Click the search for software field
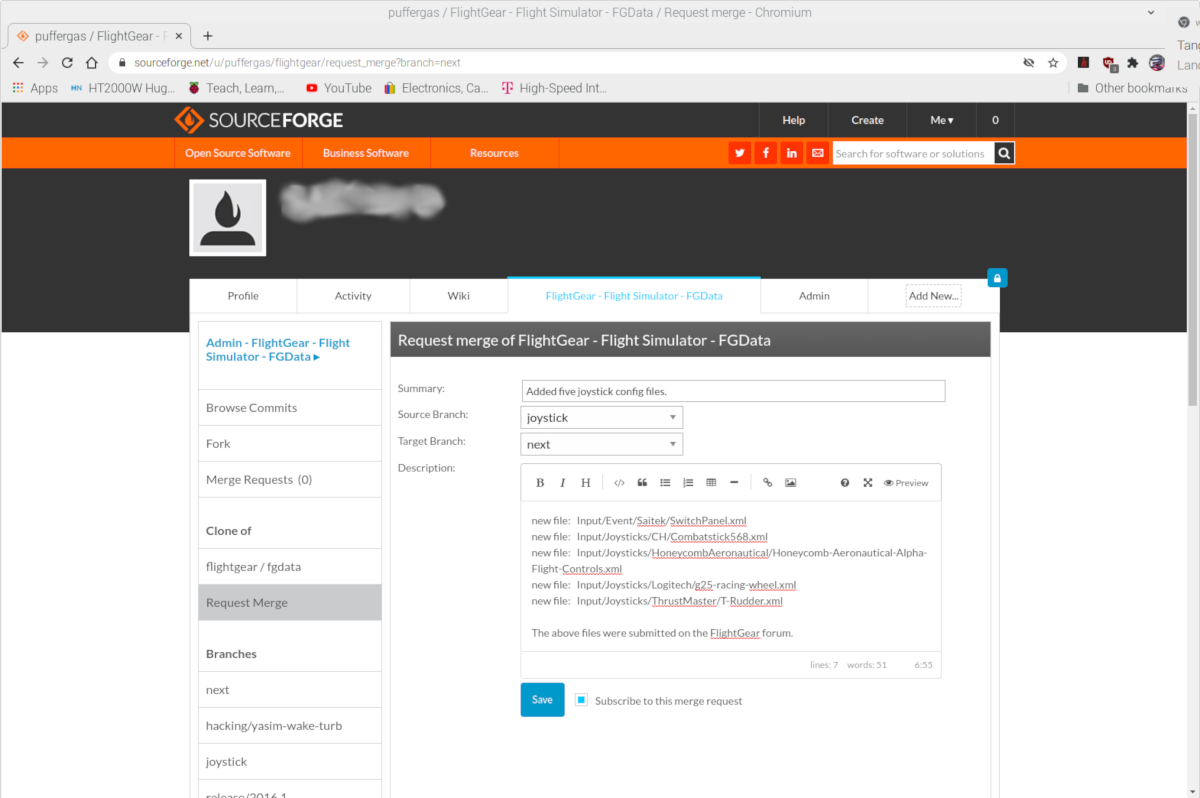Screen dimensions: 1200x798 point(912,153)
